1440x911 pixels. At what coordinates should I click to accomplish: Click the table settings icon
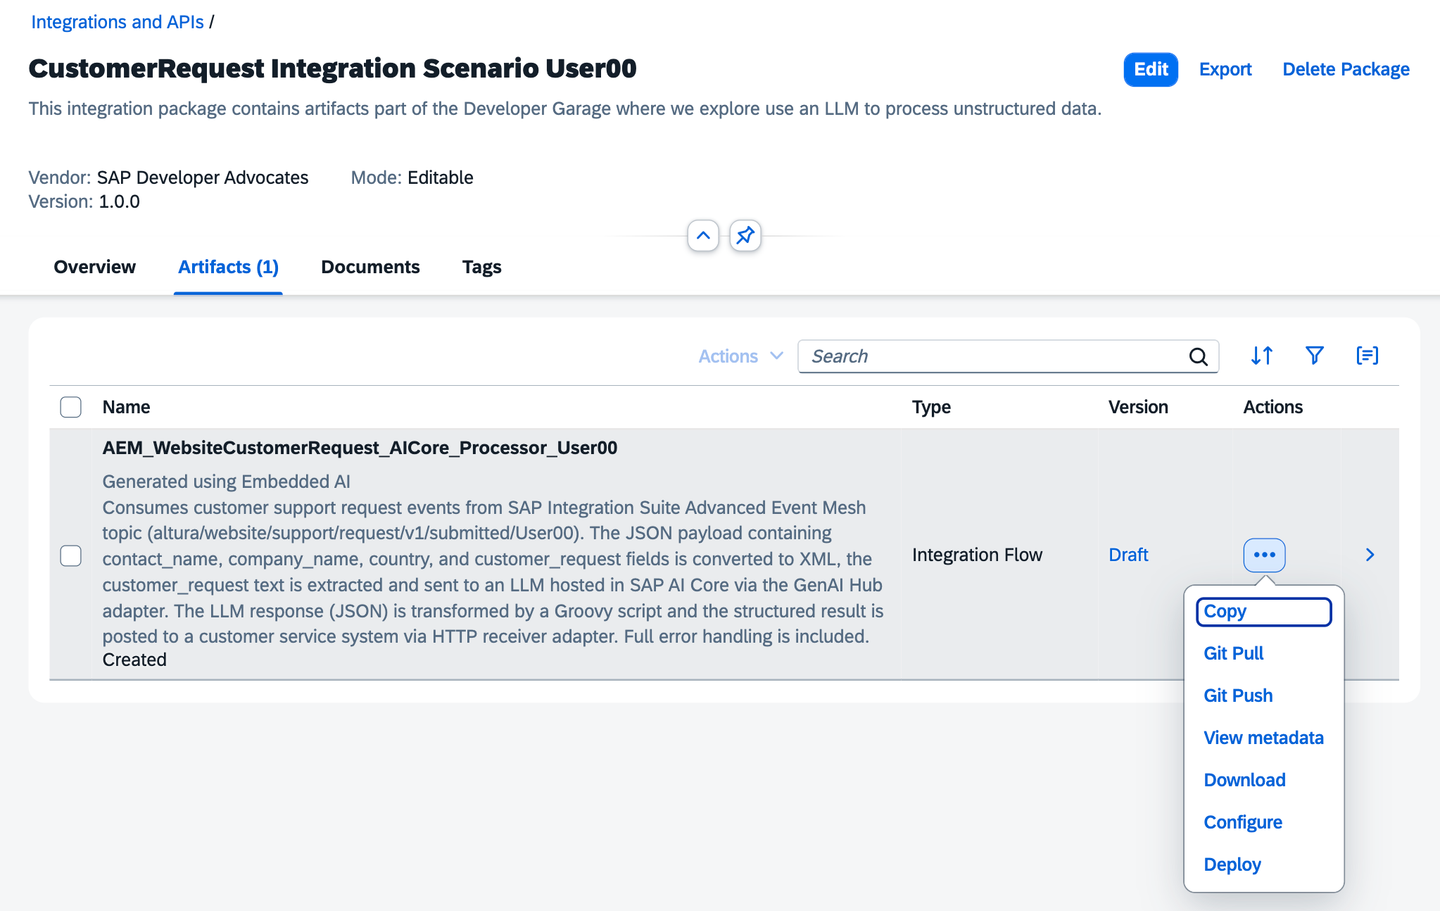click(1367, 356)
